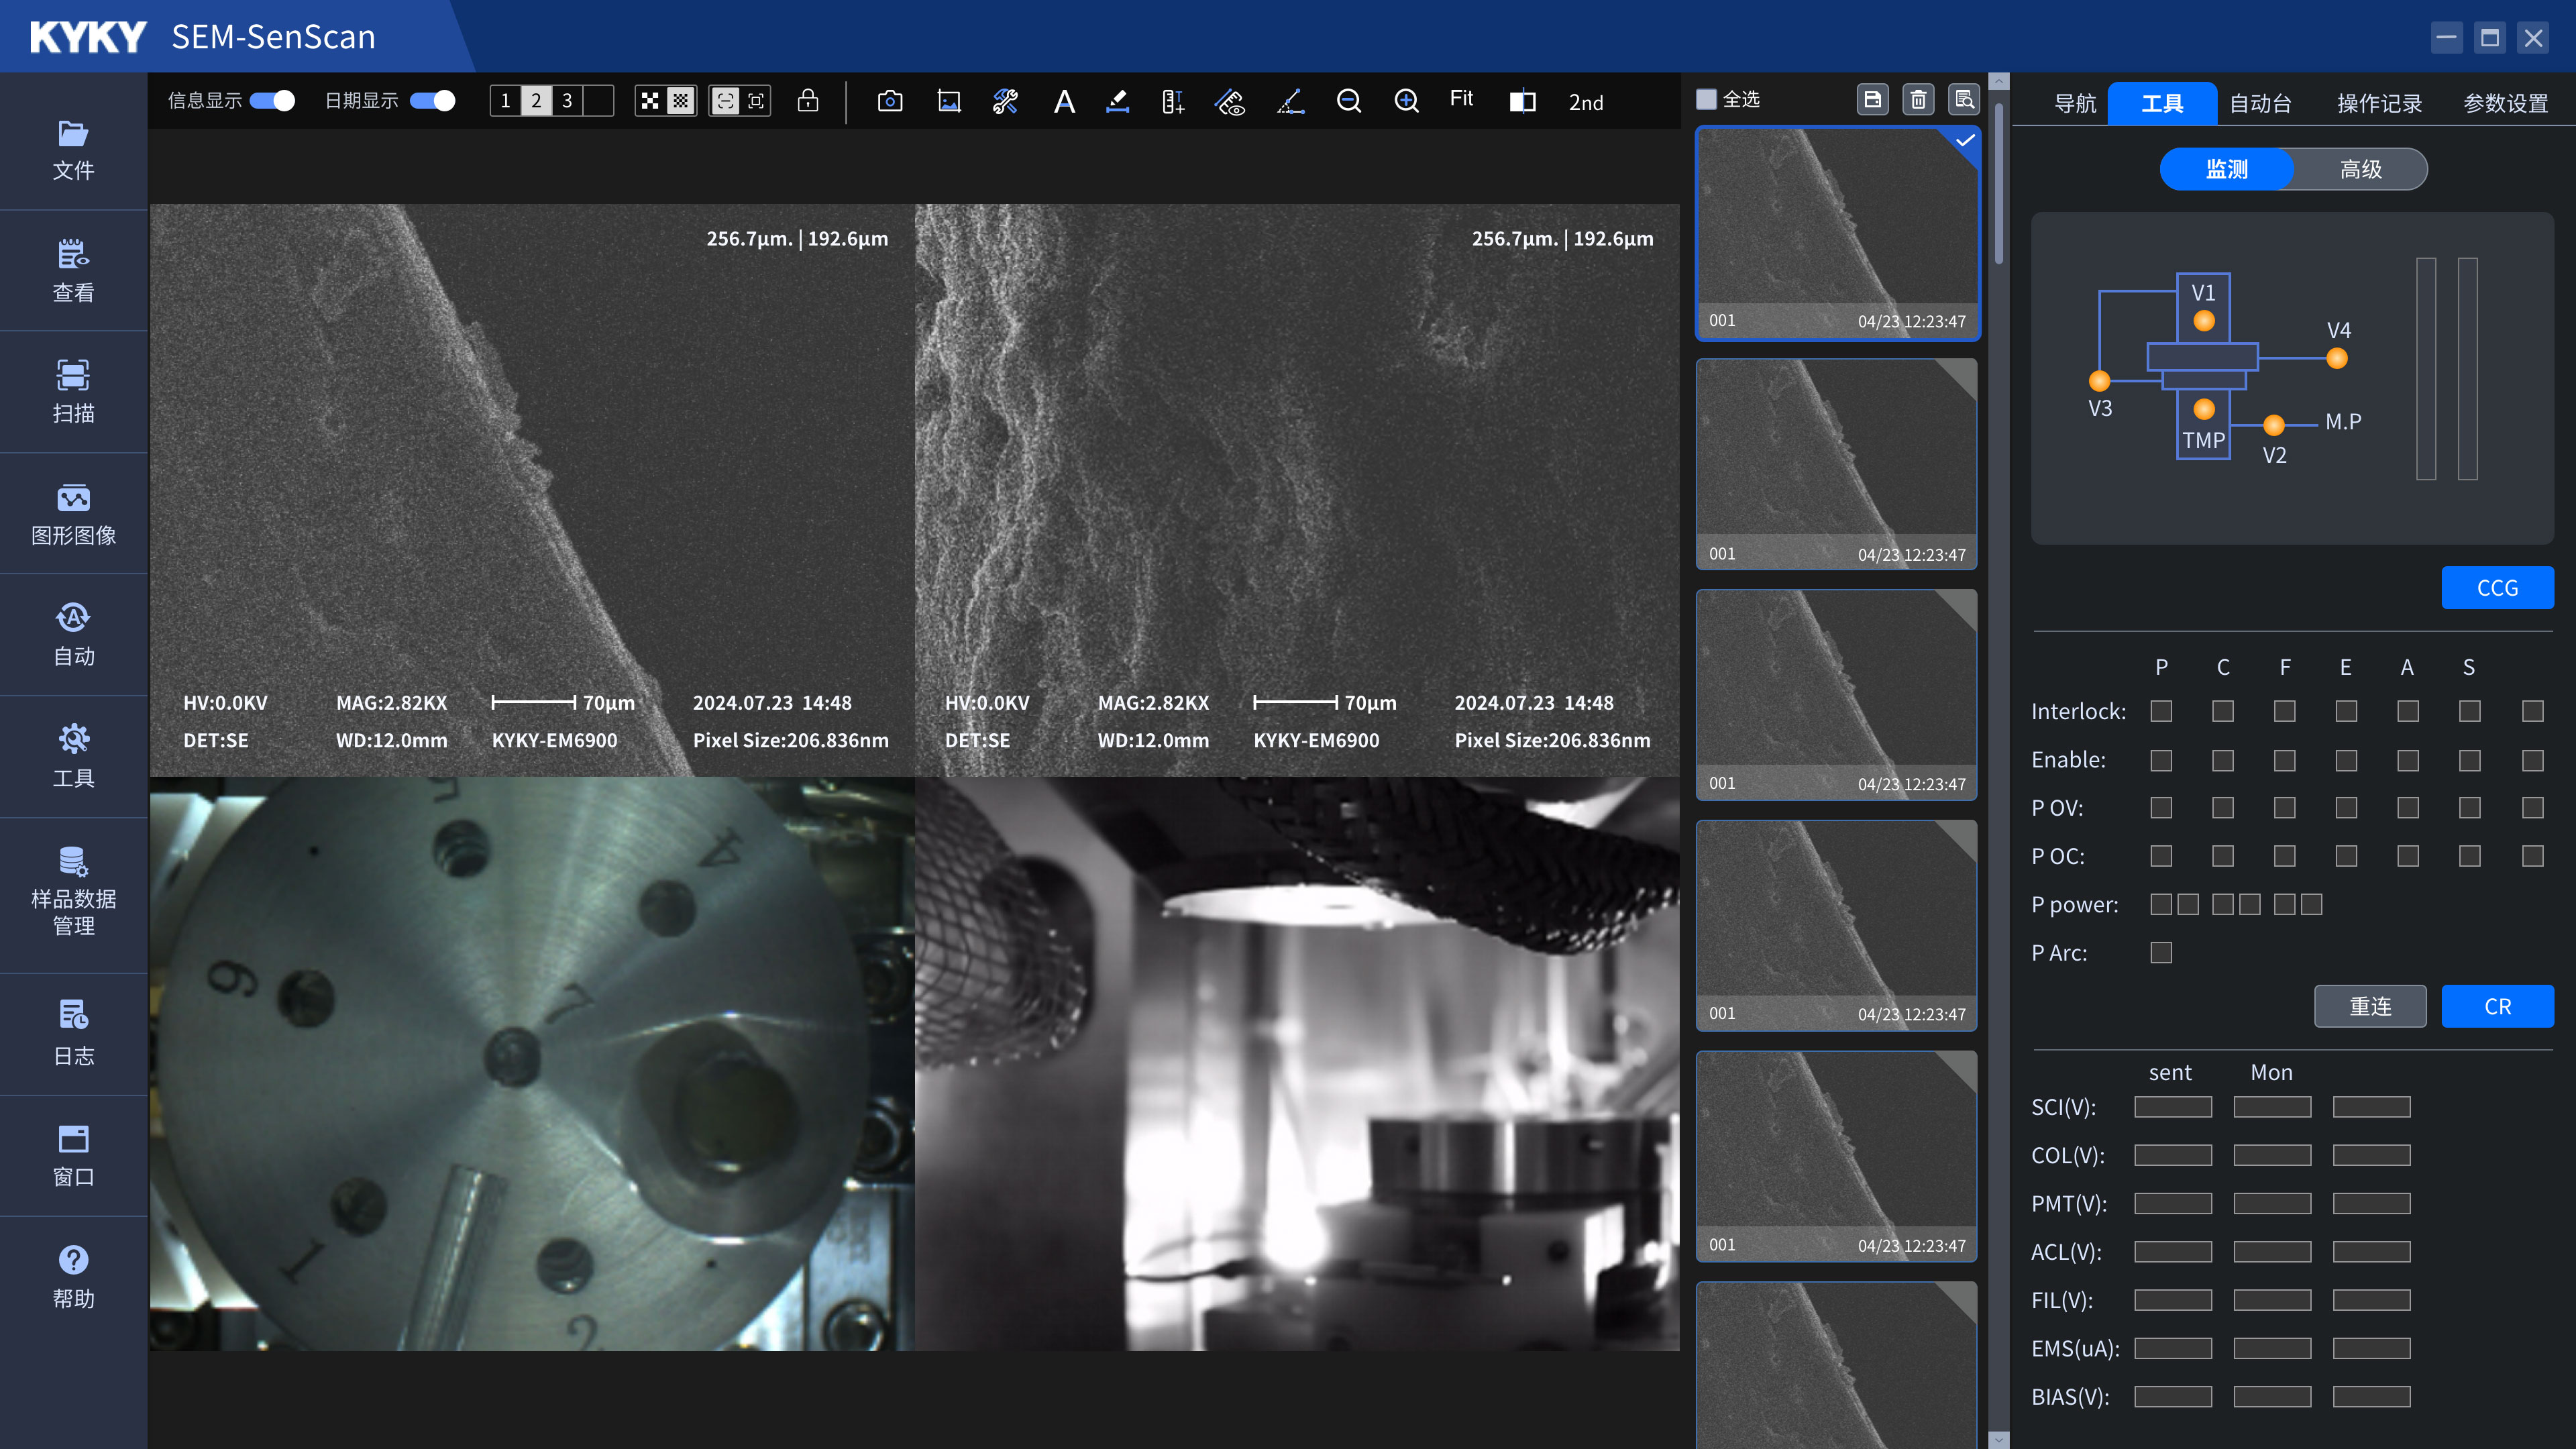Click the camera snapshot icon

point(889,101)
